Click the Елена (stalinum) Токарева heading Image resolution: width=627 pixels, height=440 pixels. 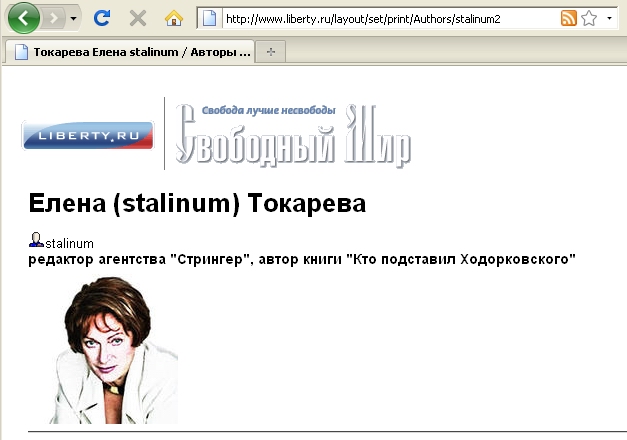pyautogui.click(x=197, y=203)
